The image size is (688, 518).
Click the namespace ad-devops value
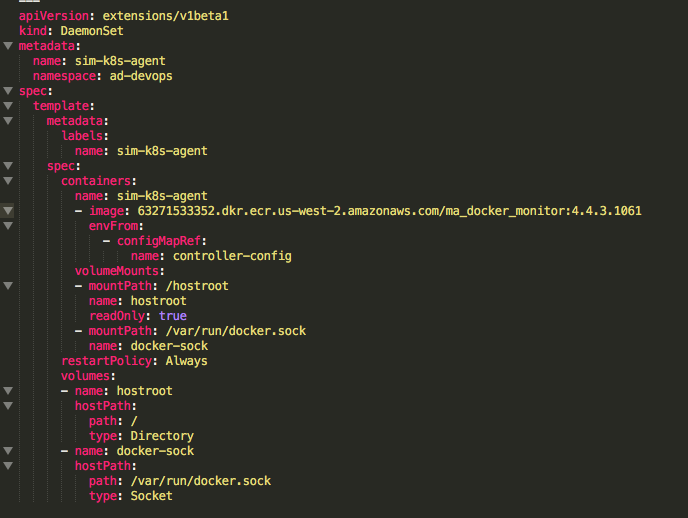tap(141, 76)
